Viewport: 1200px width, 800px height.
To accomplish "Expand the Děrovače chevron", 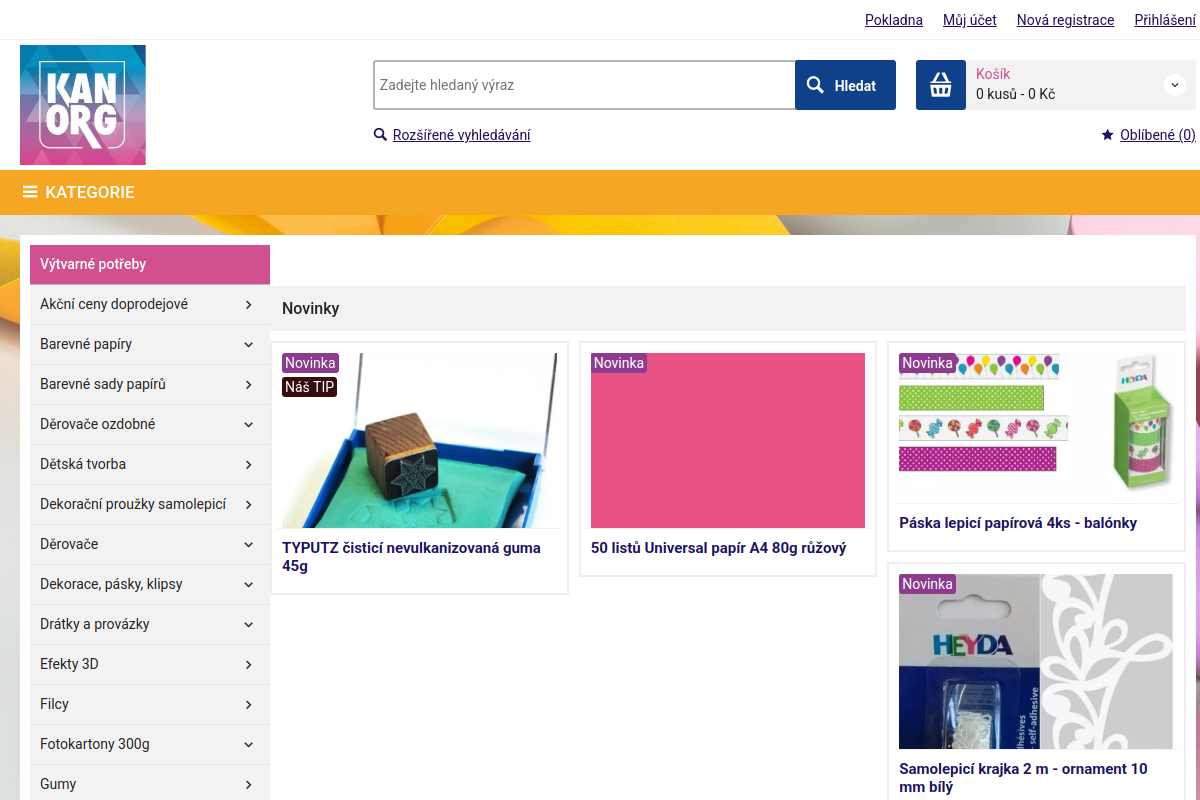I will tap(249, 544).
